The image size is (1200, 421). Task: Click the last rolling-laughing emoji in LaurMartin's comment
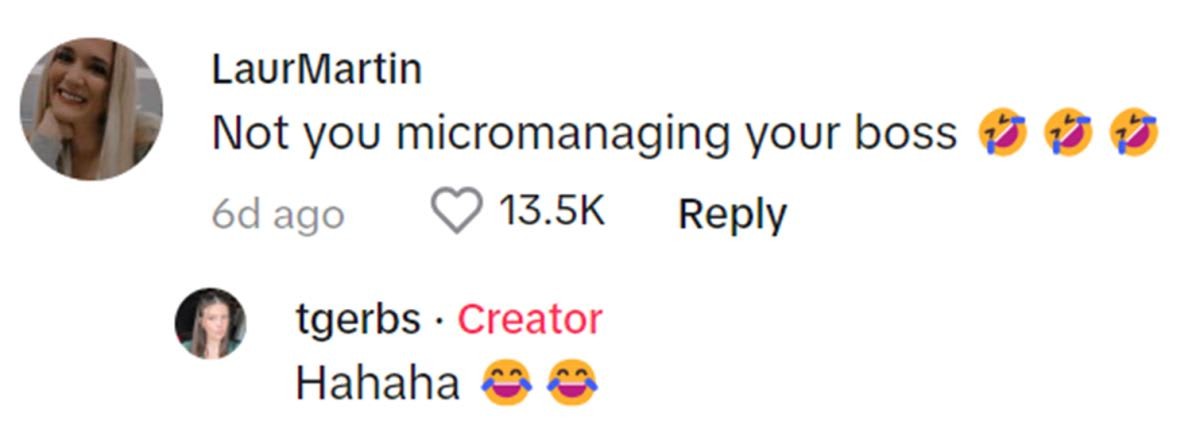(x=1134, y=134)
